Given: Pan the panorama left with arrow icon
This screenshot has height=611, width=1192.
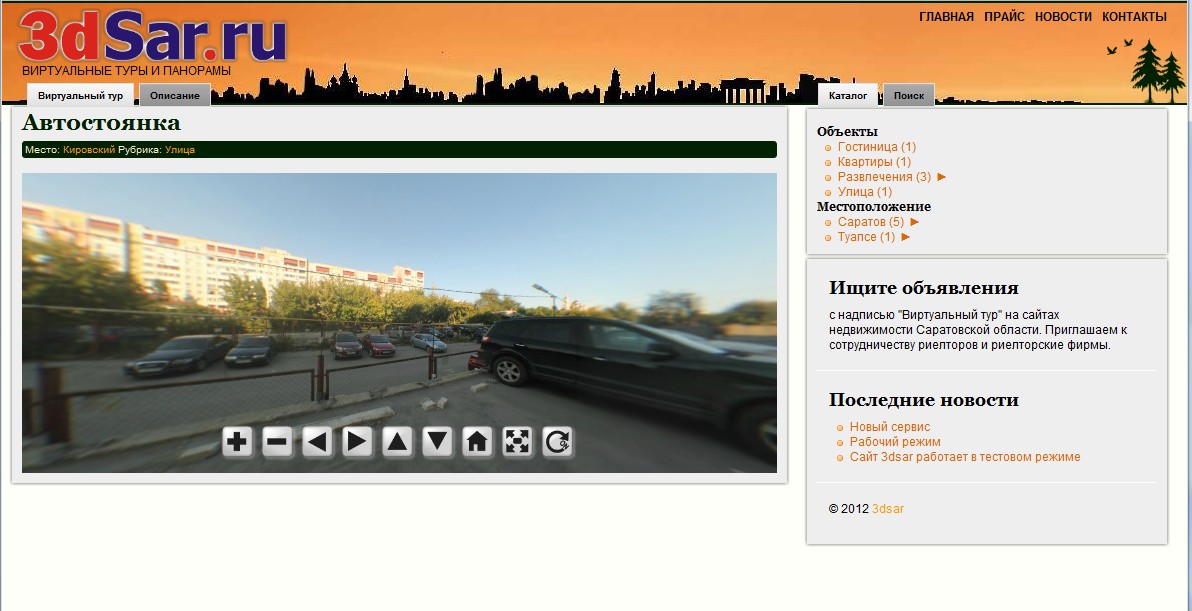Looking at the screenshot, I should tap(318, 442).
